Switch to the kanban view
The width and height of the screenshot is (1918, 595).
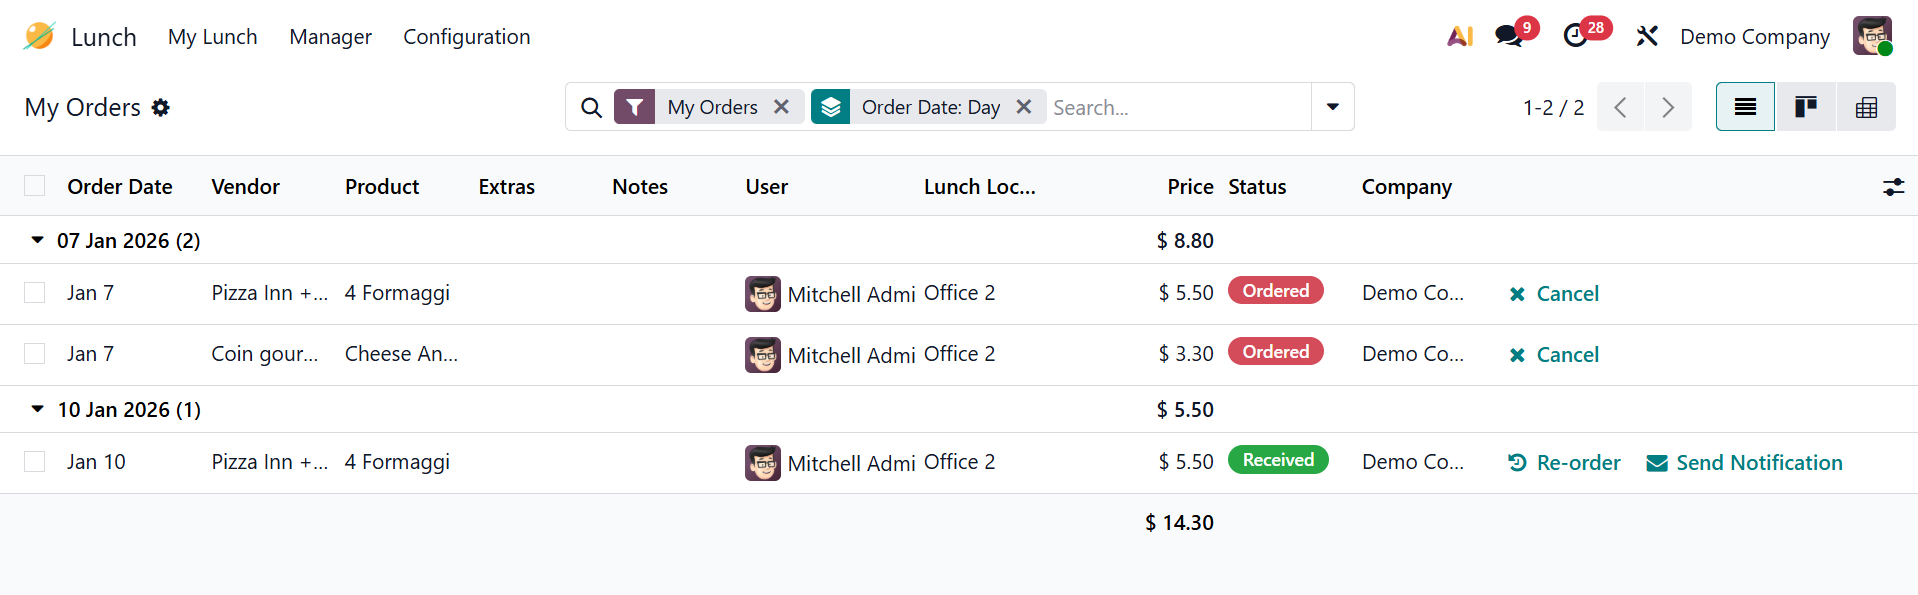pyautogui.click(x=1805, y=107)
